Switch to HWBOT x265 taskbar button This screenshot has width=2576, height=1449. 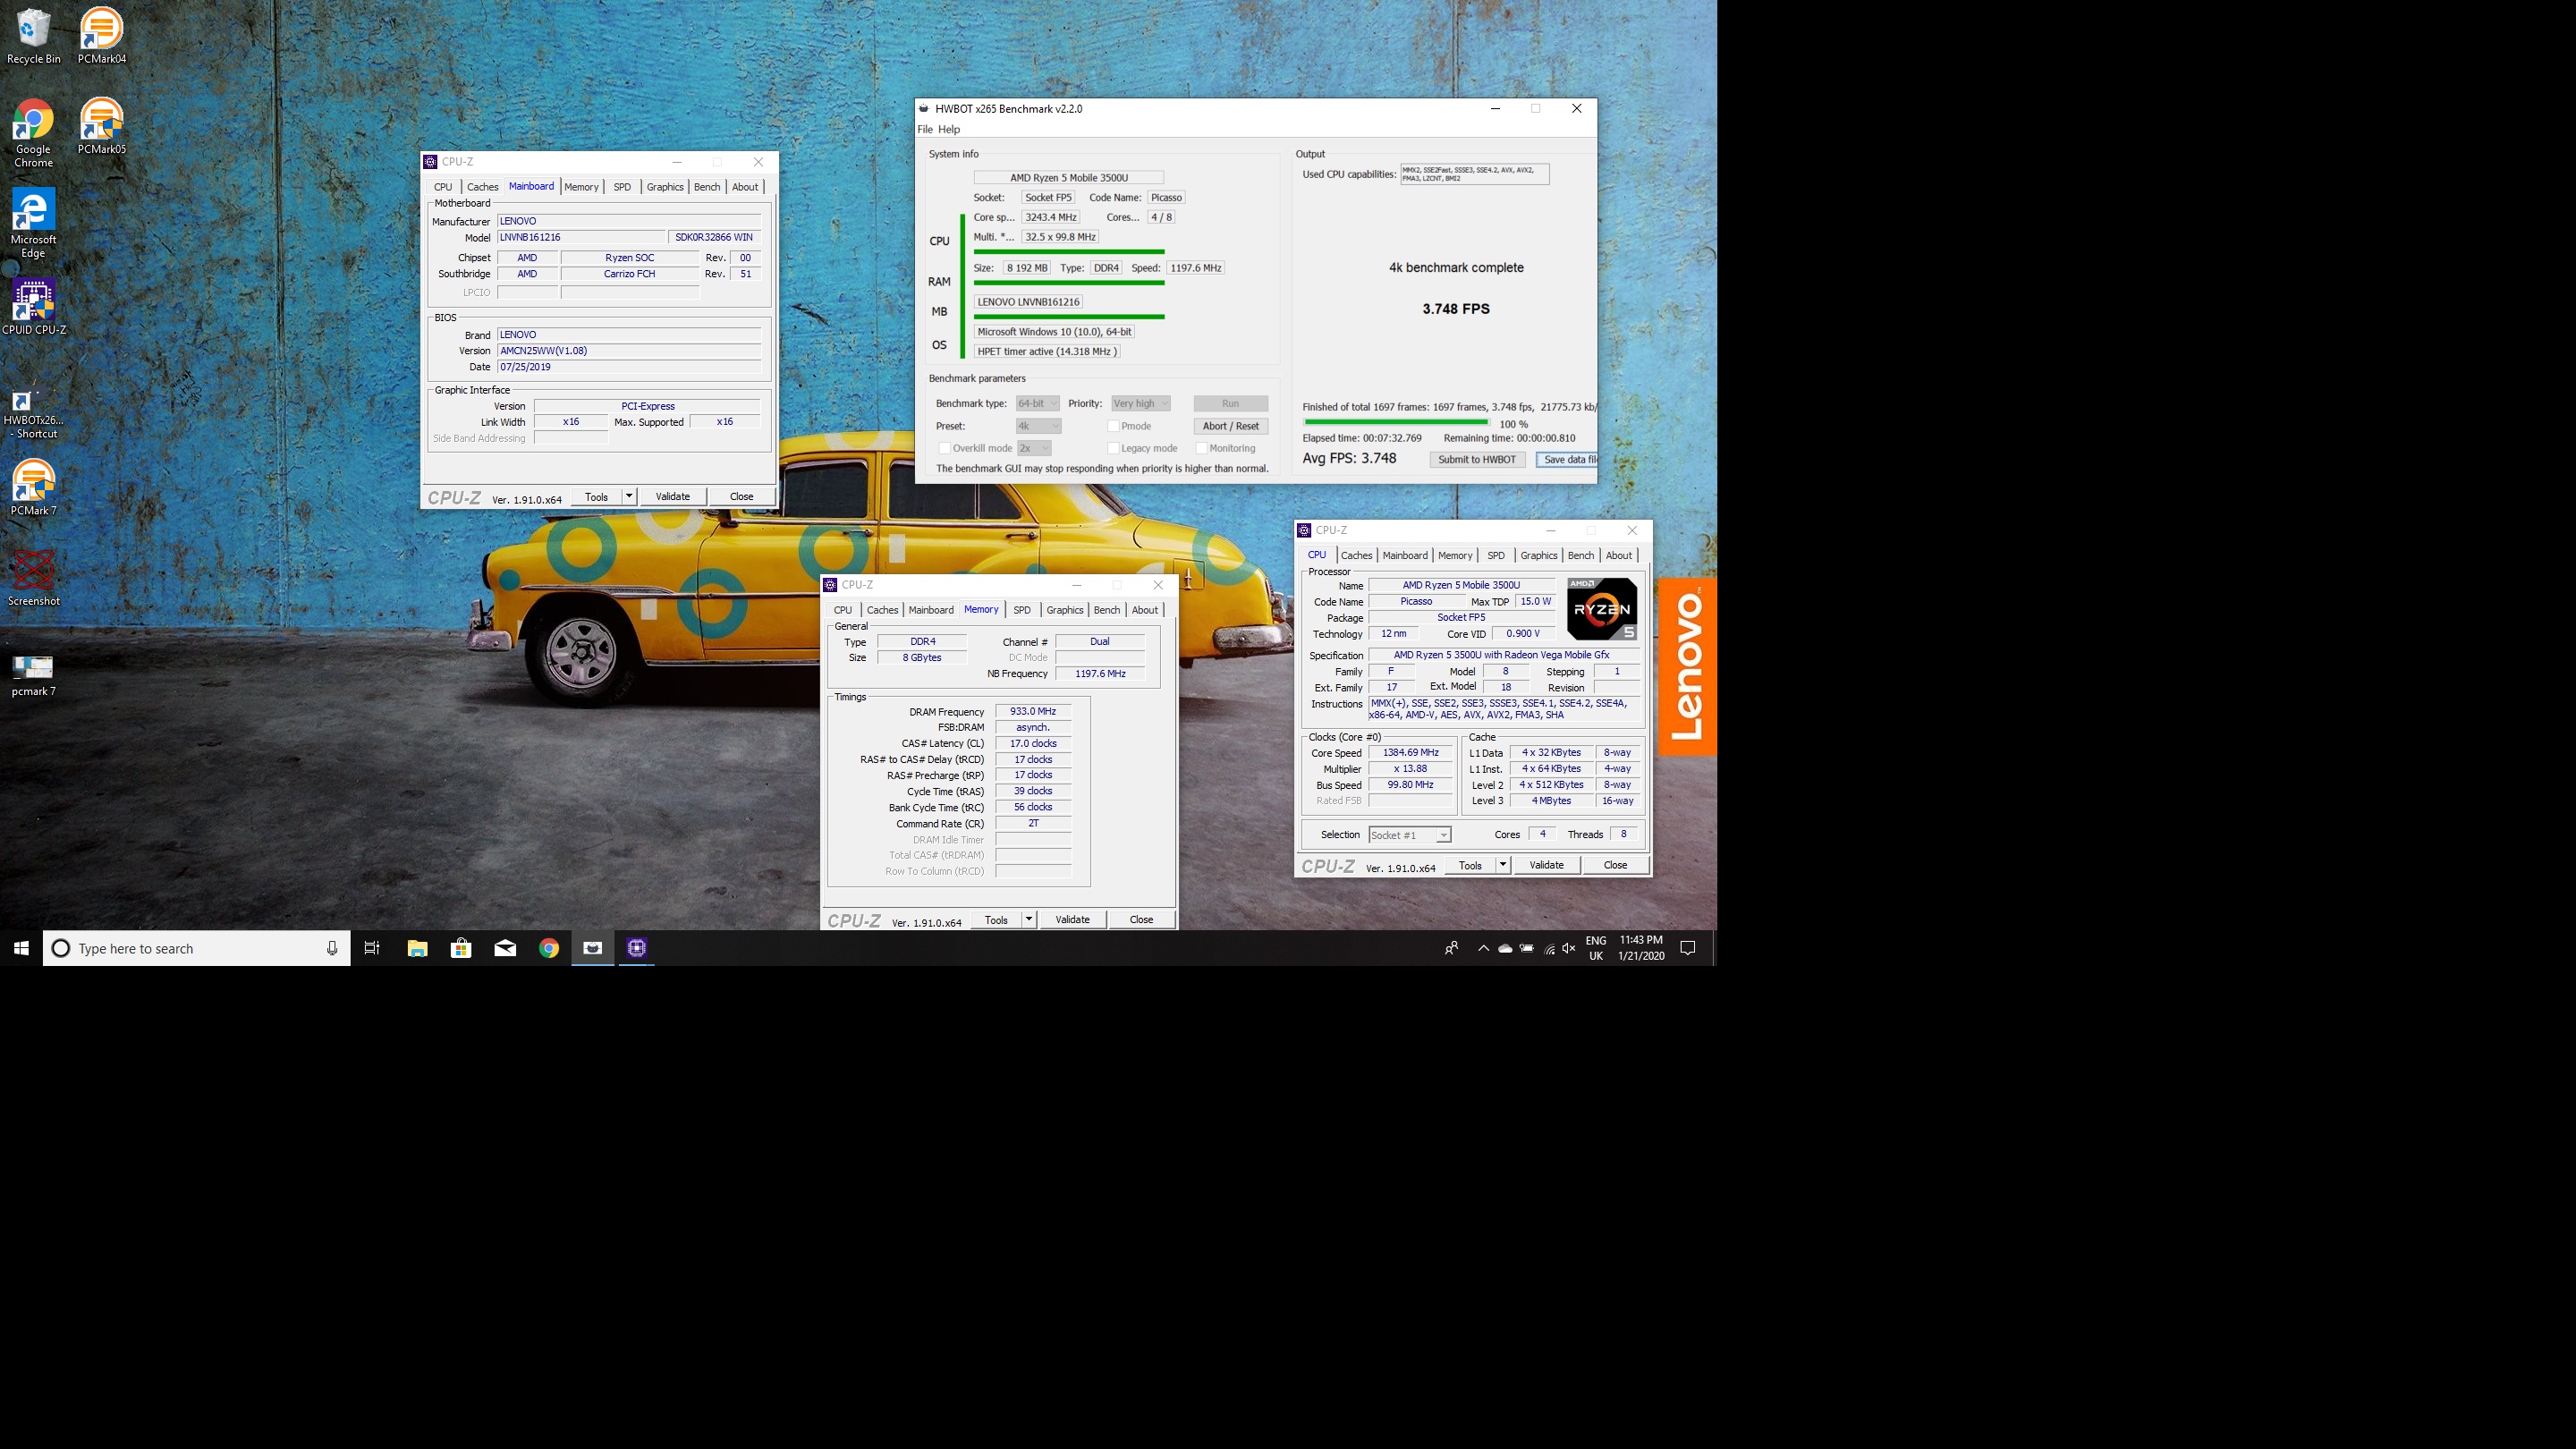coord(593,948)
